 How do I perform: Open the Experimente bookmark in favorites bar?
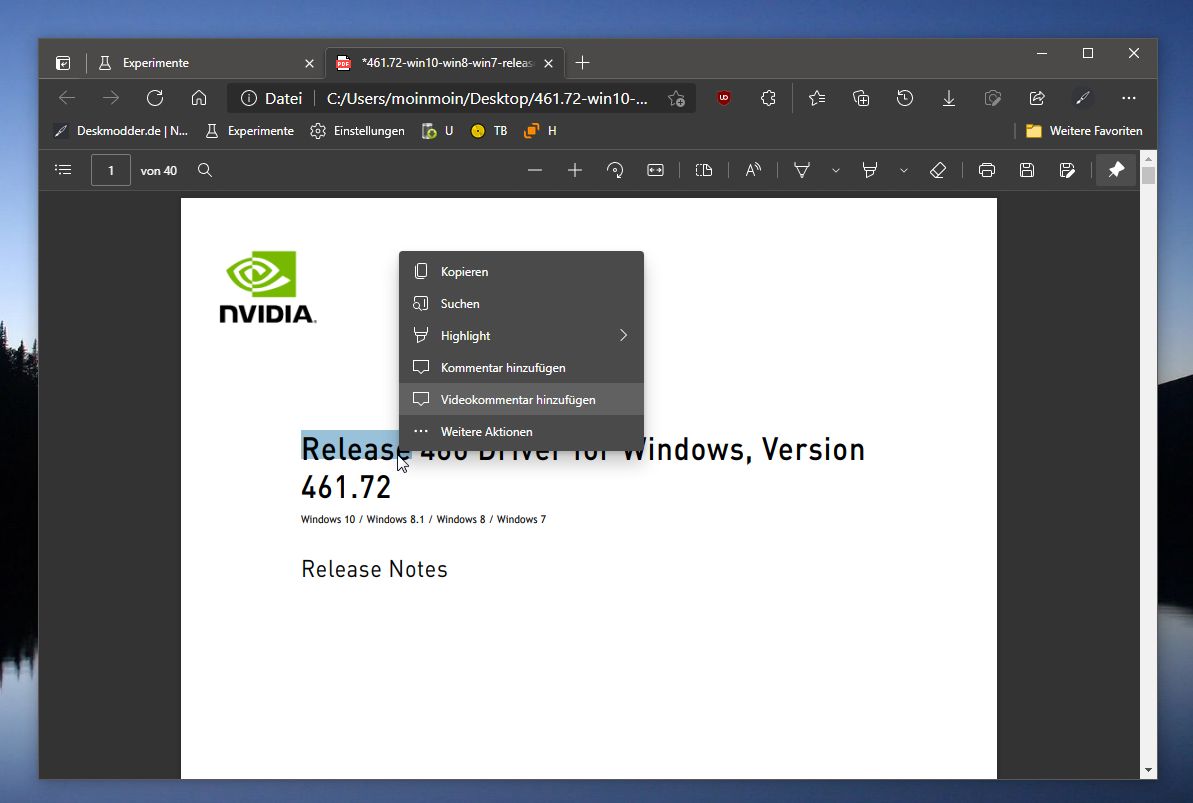250,131
